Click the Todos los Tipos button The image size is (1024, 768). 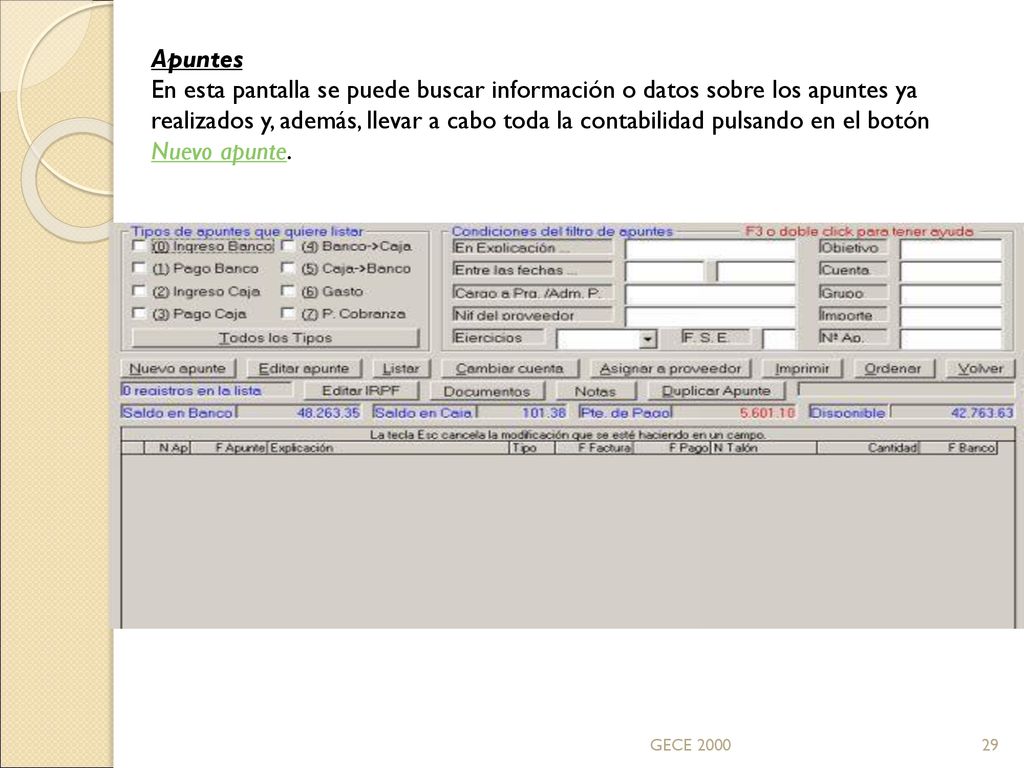tap(275, 338)
